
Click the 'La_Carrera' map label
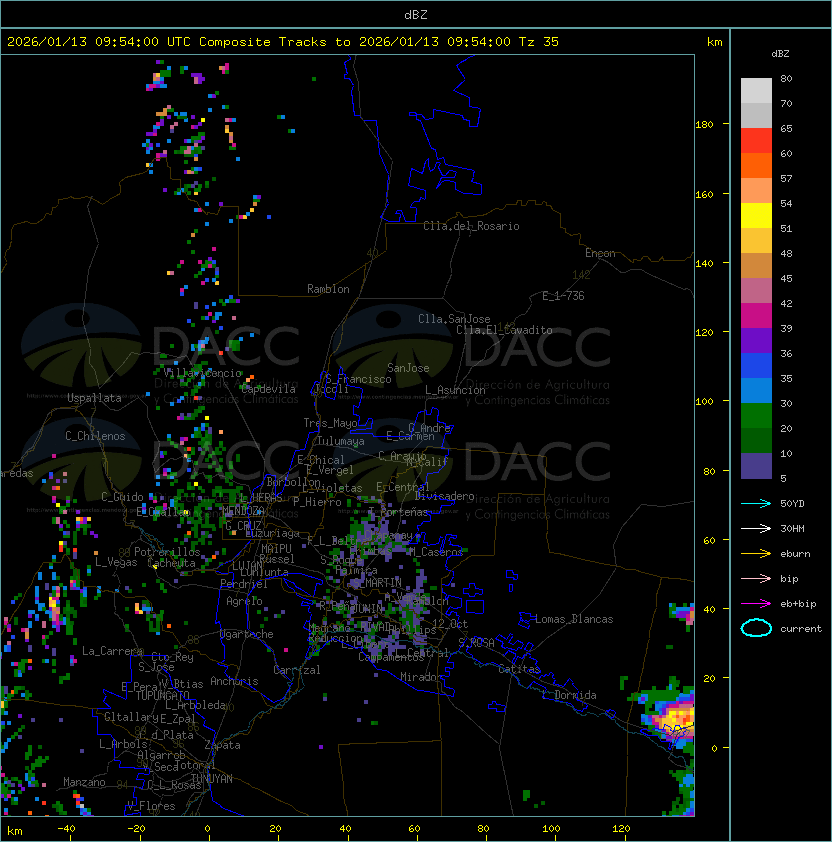(x=112, y=651)
